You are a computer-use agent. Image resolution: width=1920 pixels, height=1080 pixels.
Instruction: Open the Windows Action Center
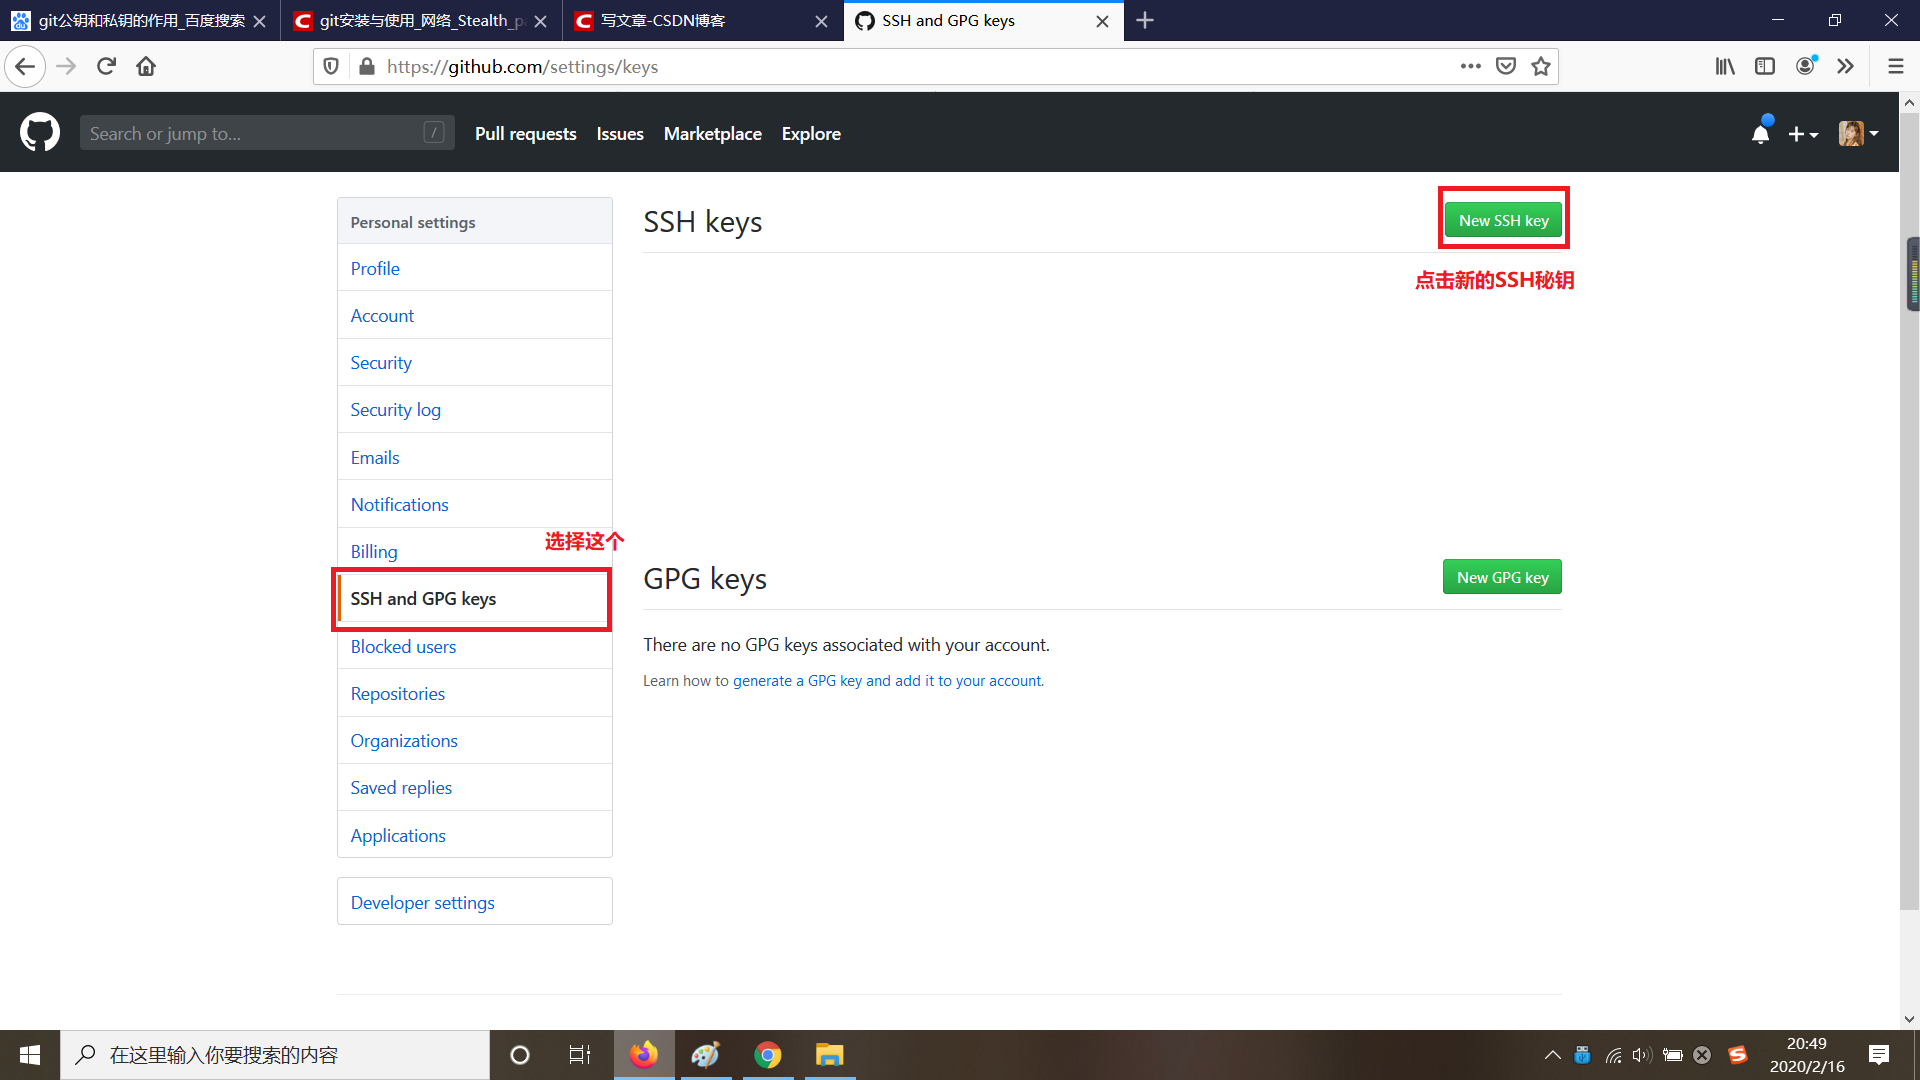[1879, 1055]
